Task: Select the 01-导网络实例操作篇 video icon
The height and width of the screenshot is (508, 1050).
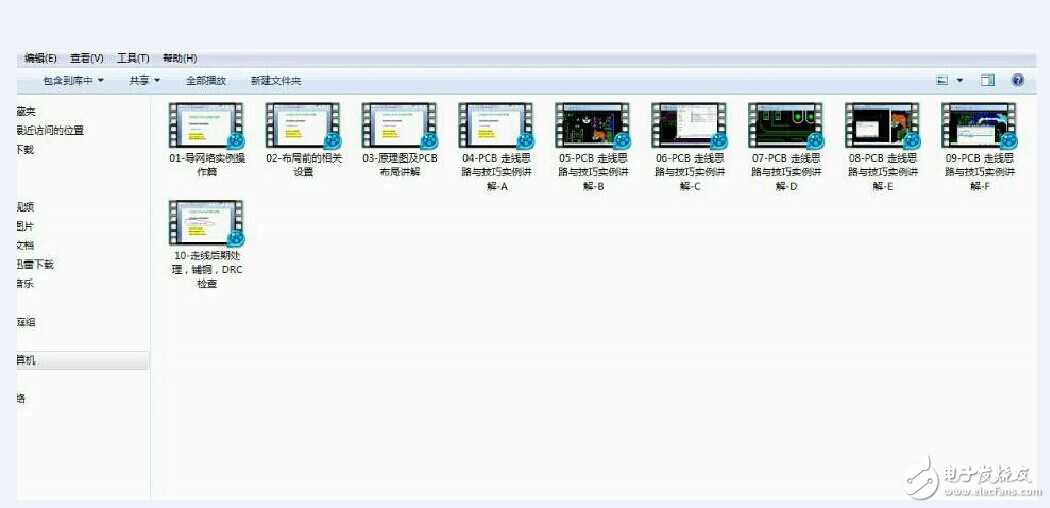Action: pos(206,125)
